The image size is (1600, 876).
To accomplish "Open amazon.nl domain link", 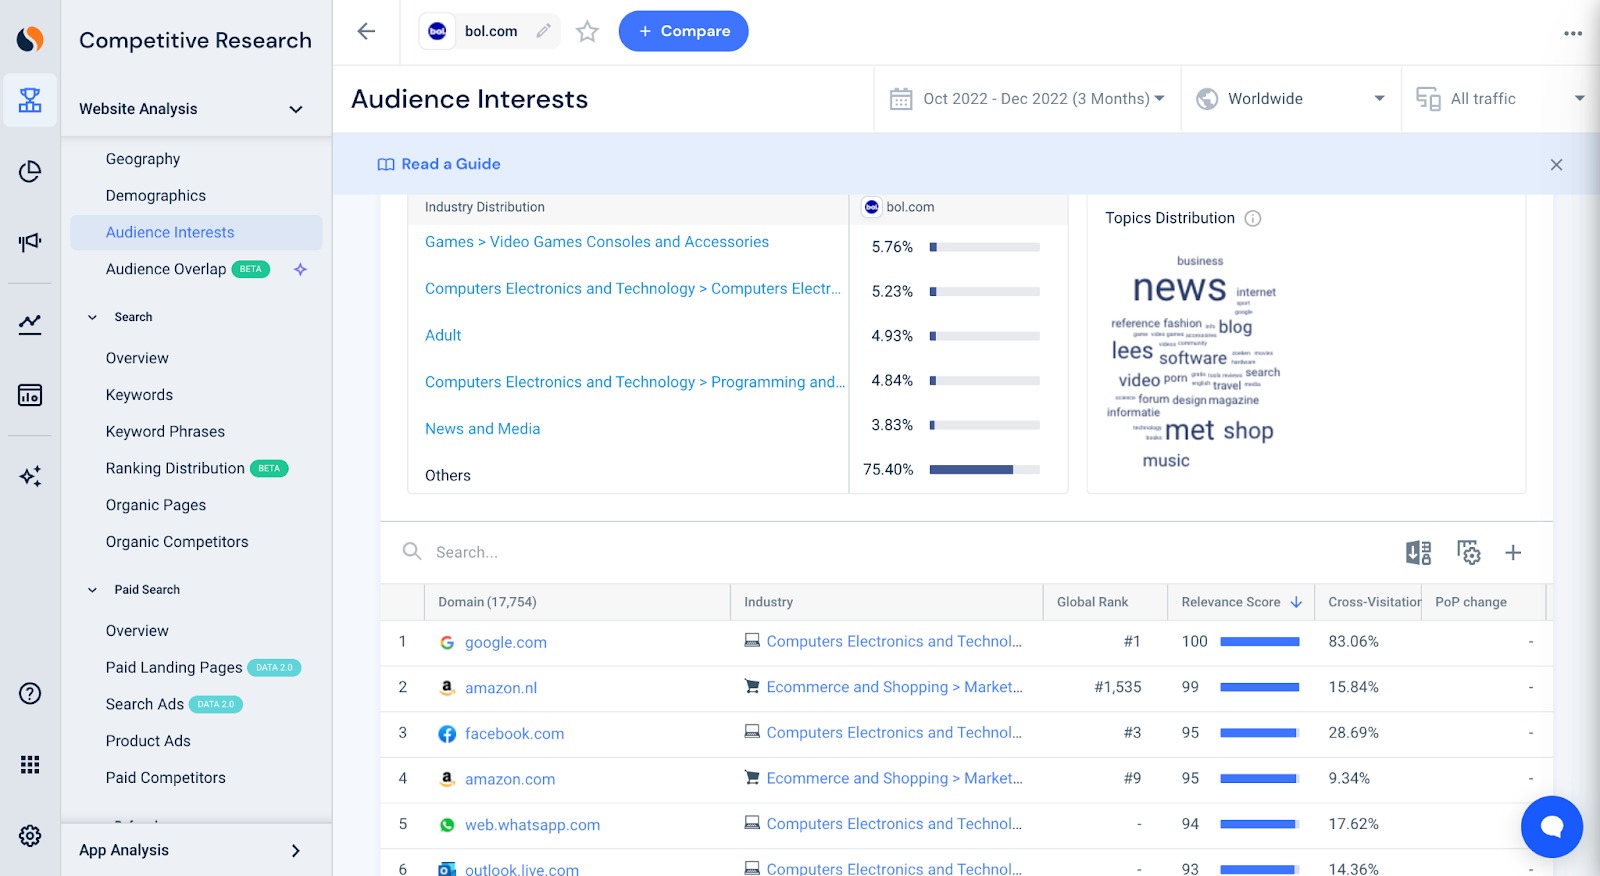I will (x=501, y=688).
